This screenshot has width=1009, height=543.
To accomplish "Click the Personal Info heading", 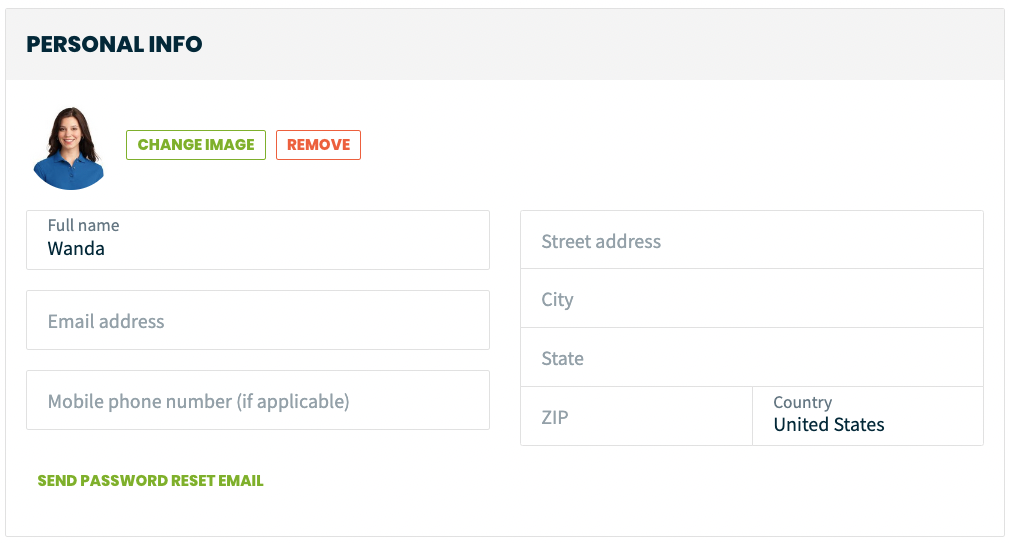I will (x=115, y=44).
